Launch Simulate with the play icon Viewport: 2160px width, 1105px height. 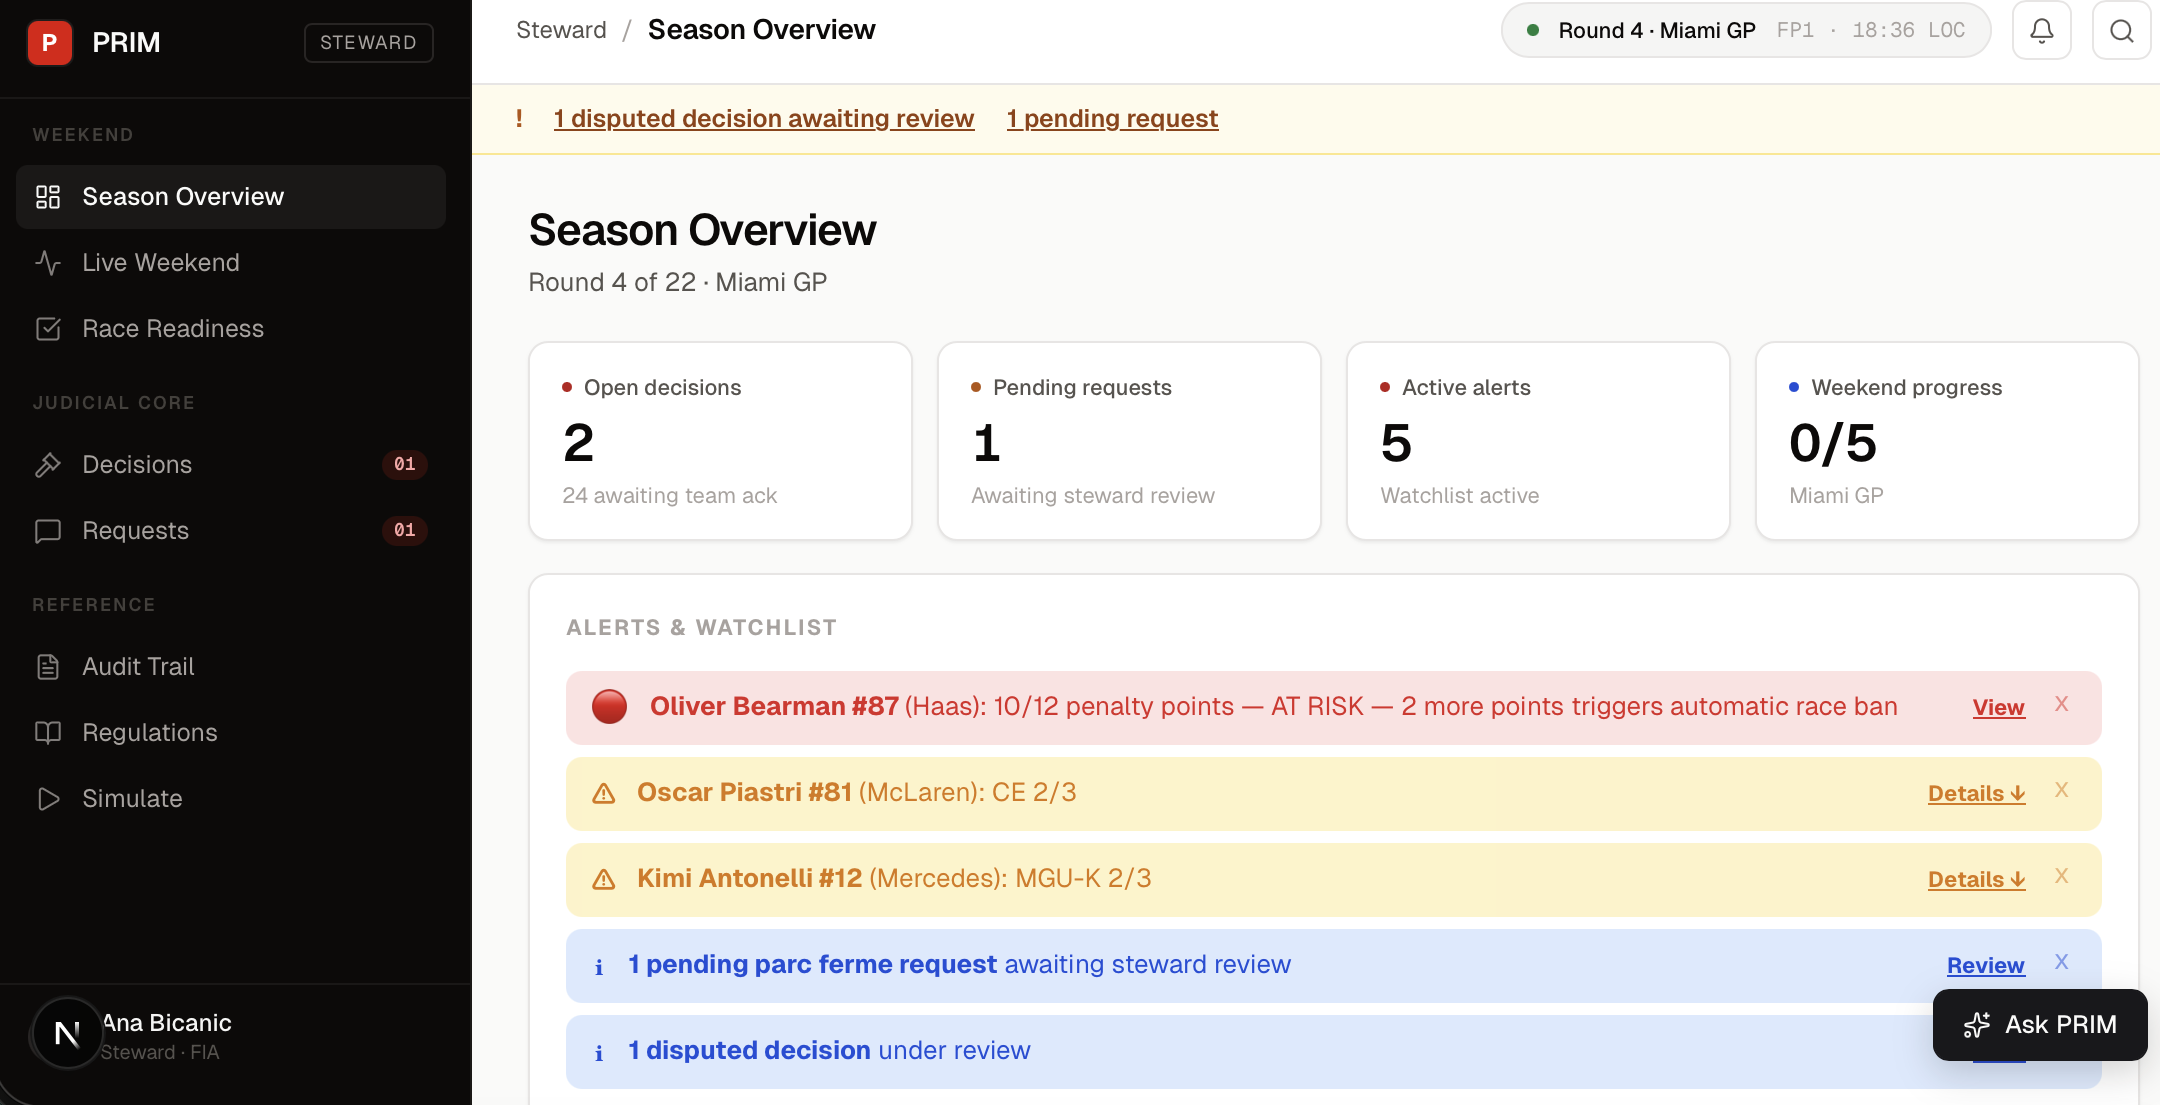click(47, 798)
